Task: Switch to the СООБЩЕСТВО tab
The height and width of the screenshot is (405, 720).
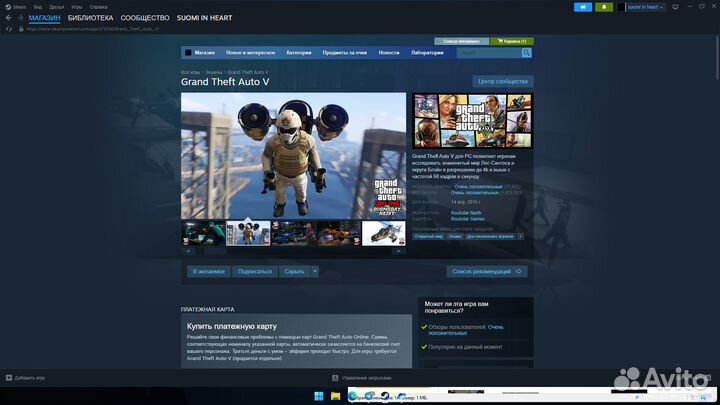Action: click(145, 18)
